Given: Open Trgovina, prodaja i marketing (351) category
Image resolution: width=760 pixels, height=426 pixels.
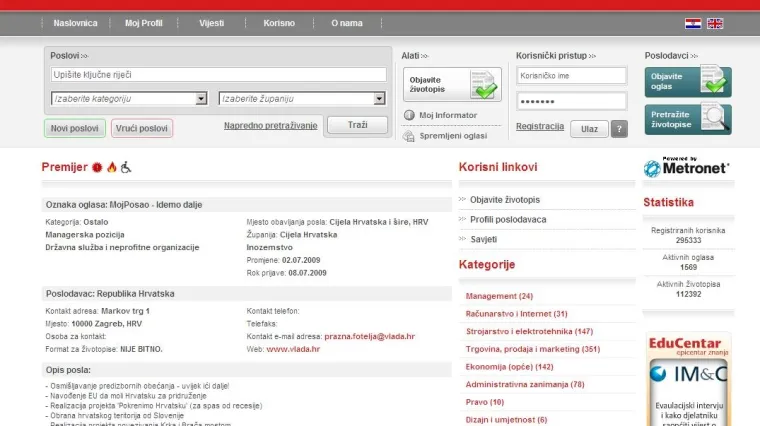Looking at the screenshot, I should [x=533, y=349].
